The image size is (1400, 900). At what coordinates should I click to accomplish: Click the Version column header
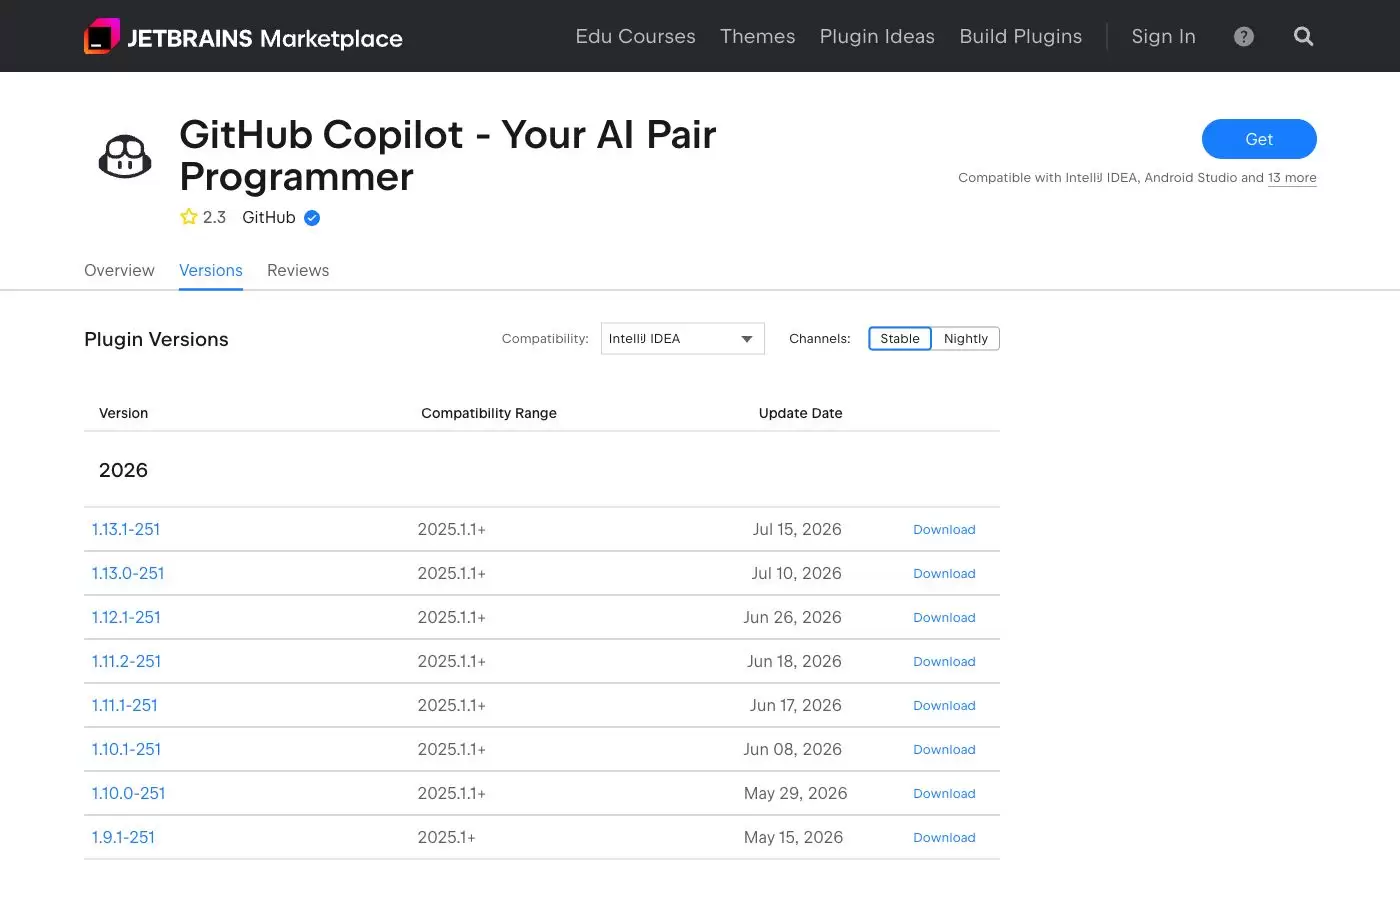pos(123,413)
